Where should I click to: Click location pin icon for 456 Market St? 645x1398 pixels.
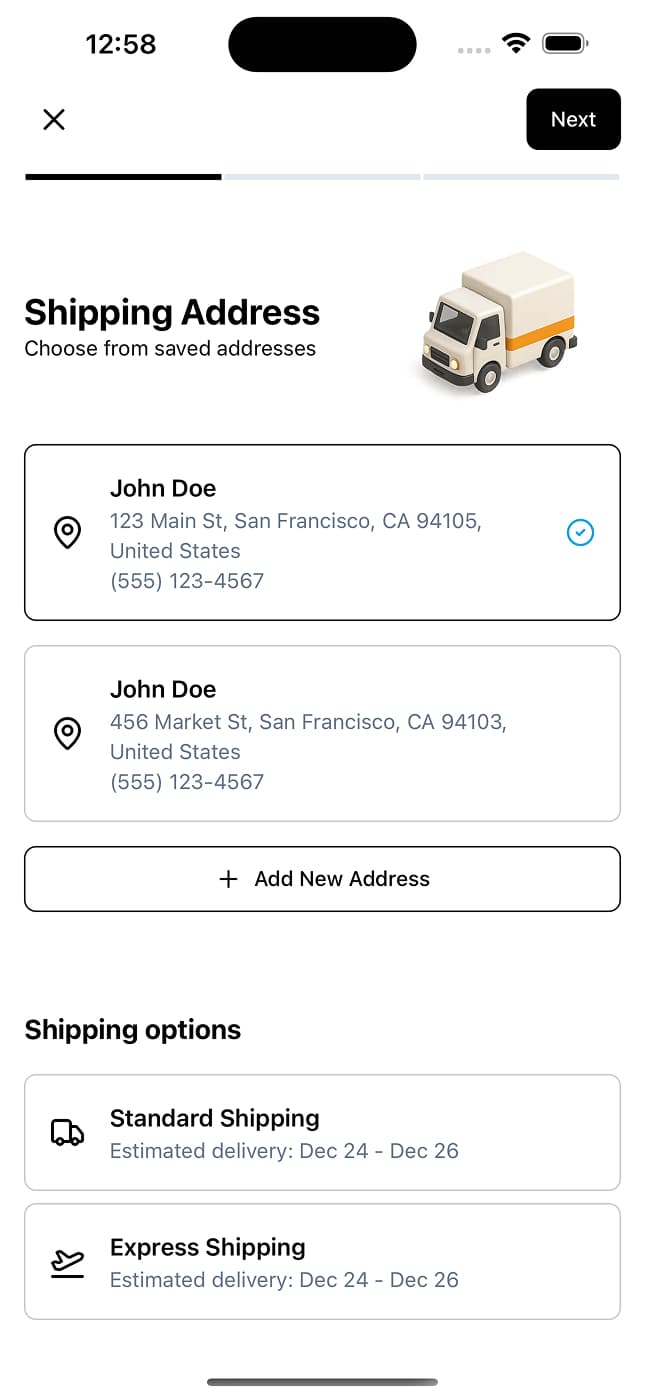pos(67,734)
